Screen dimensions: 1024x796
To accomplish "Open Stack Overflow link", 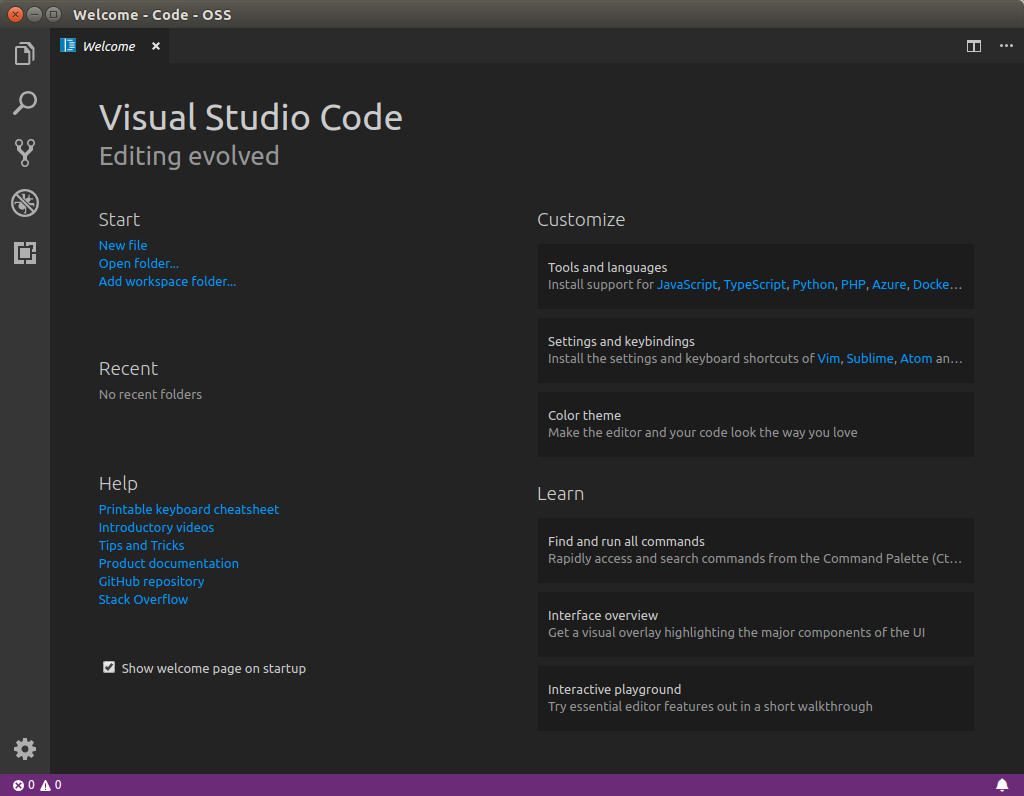I will click(143, 599).
